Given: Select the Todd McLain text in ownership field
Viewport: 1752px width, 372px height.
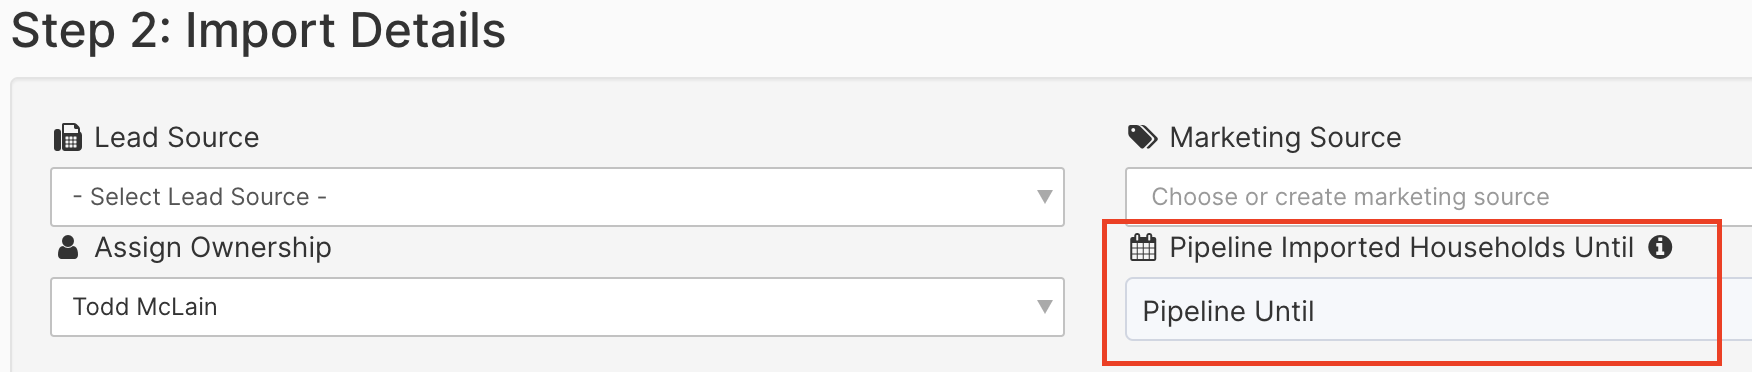Looking at the screenshot, I should [145, 307].
